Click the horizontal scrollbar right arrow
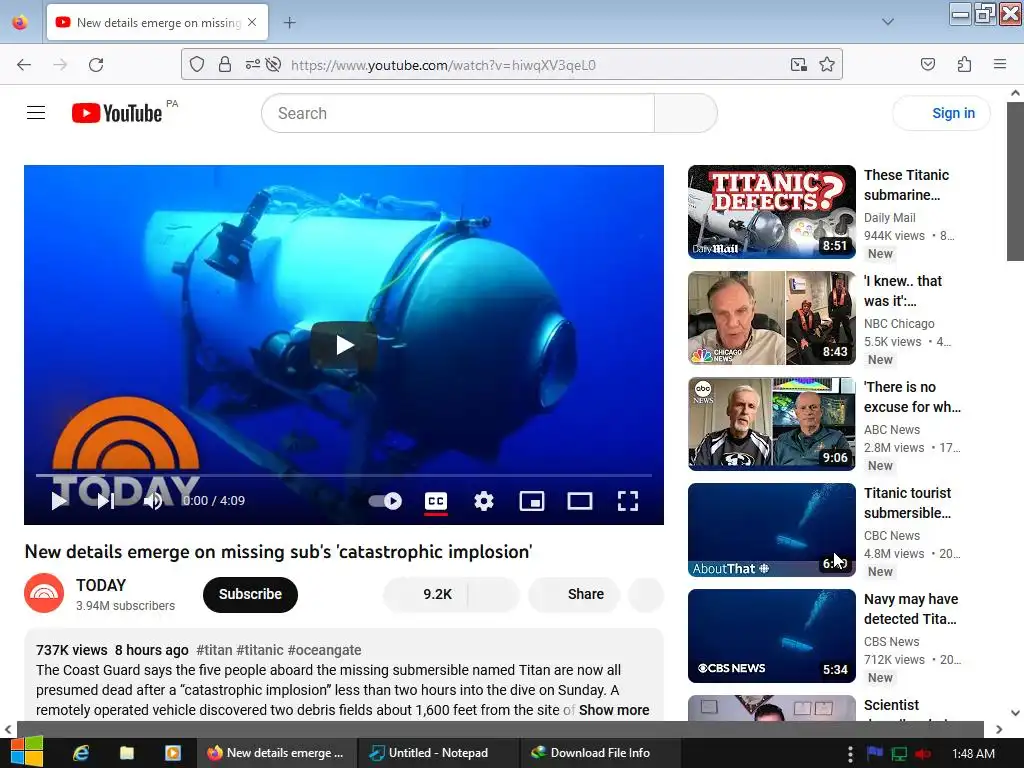This screenshot has height=768, width=1024. tap(999, 729)
